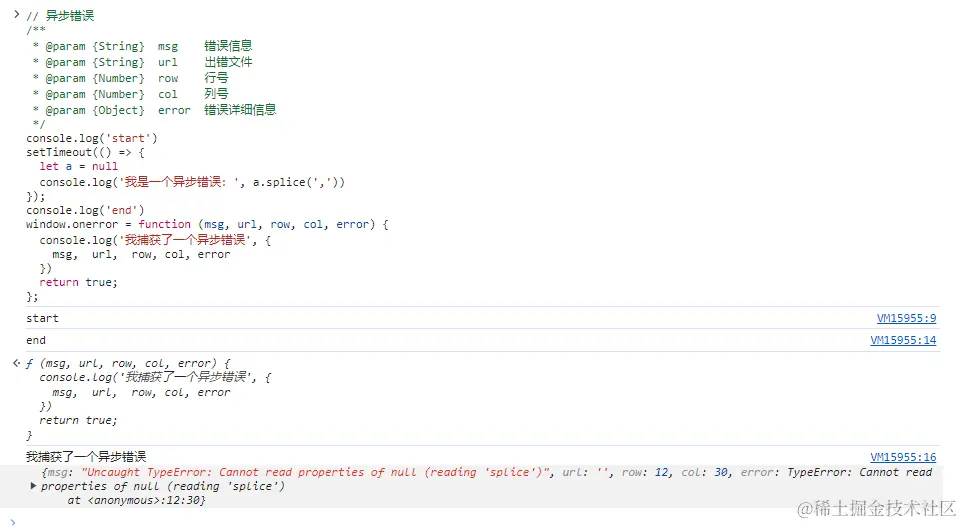
Task: Click the 'start' console output line
Action: pyautogui.click(x=42, y=318)
